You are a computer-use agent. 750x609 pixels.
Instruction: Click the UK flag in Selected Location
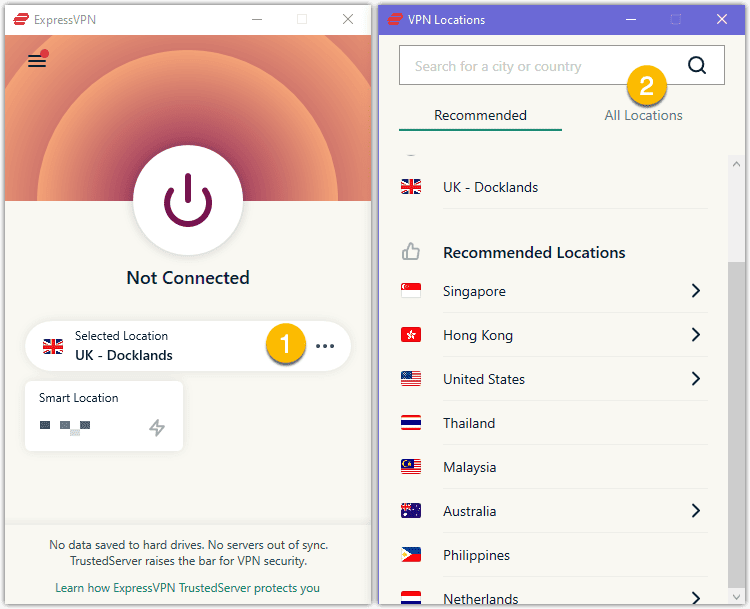(x=53, y=346)
